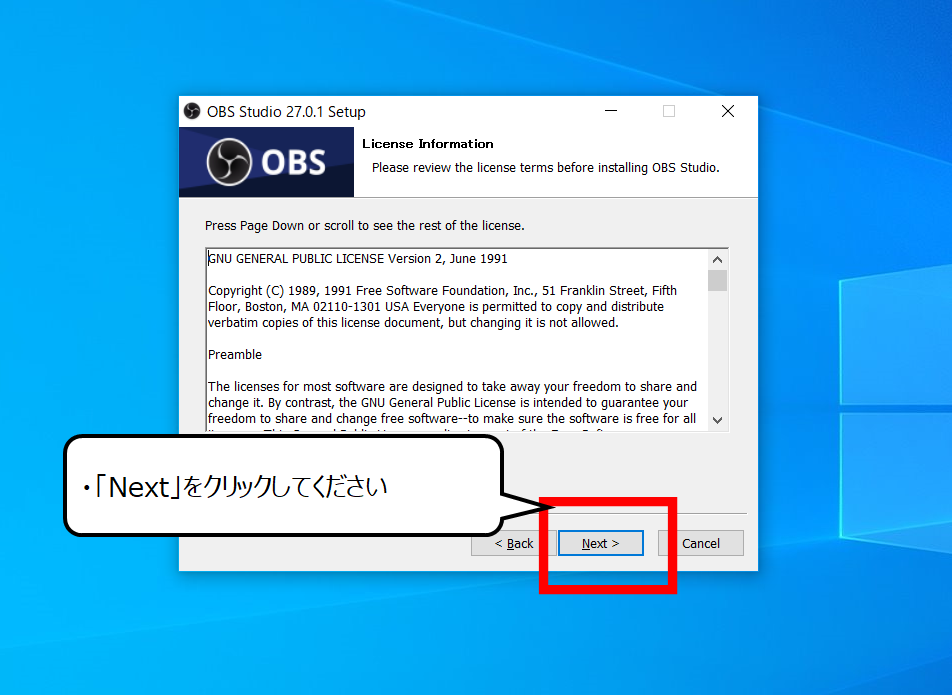Click 'OBS Studio 27.0.1 Setup' title text
This screenshot has width=952, height=695.
[x=286, y=112]
